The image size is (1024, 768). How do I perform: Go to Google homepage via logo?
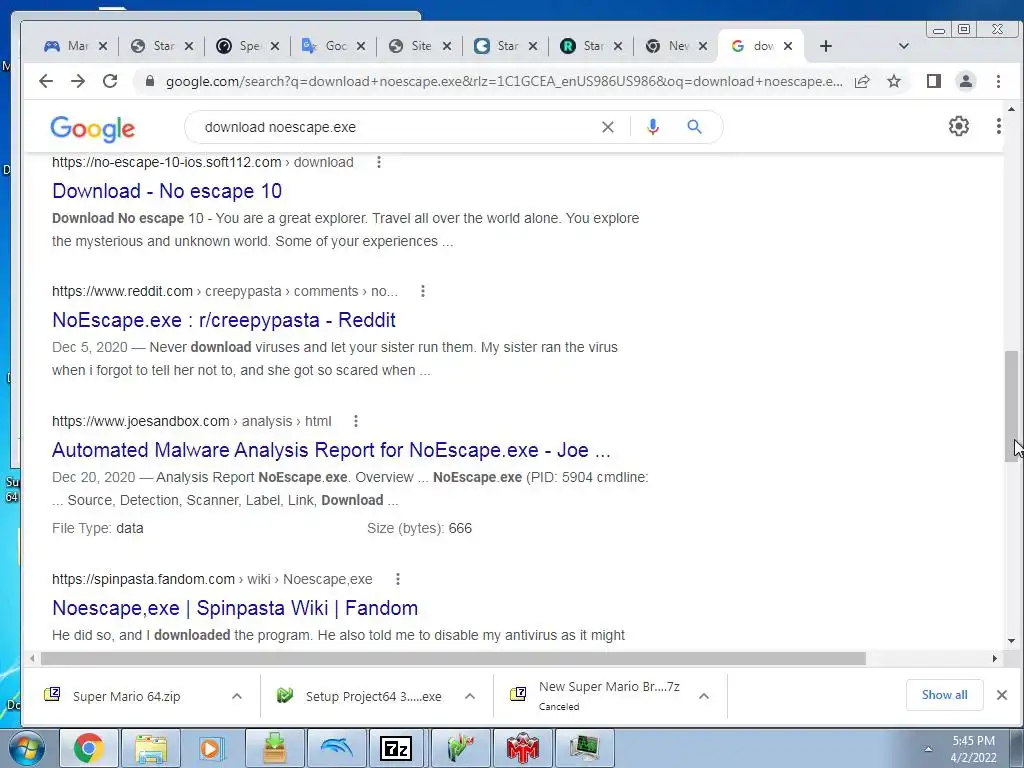click(x=93, y=129)
